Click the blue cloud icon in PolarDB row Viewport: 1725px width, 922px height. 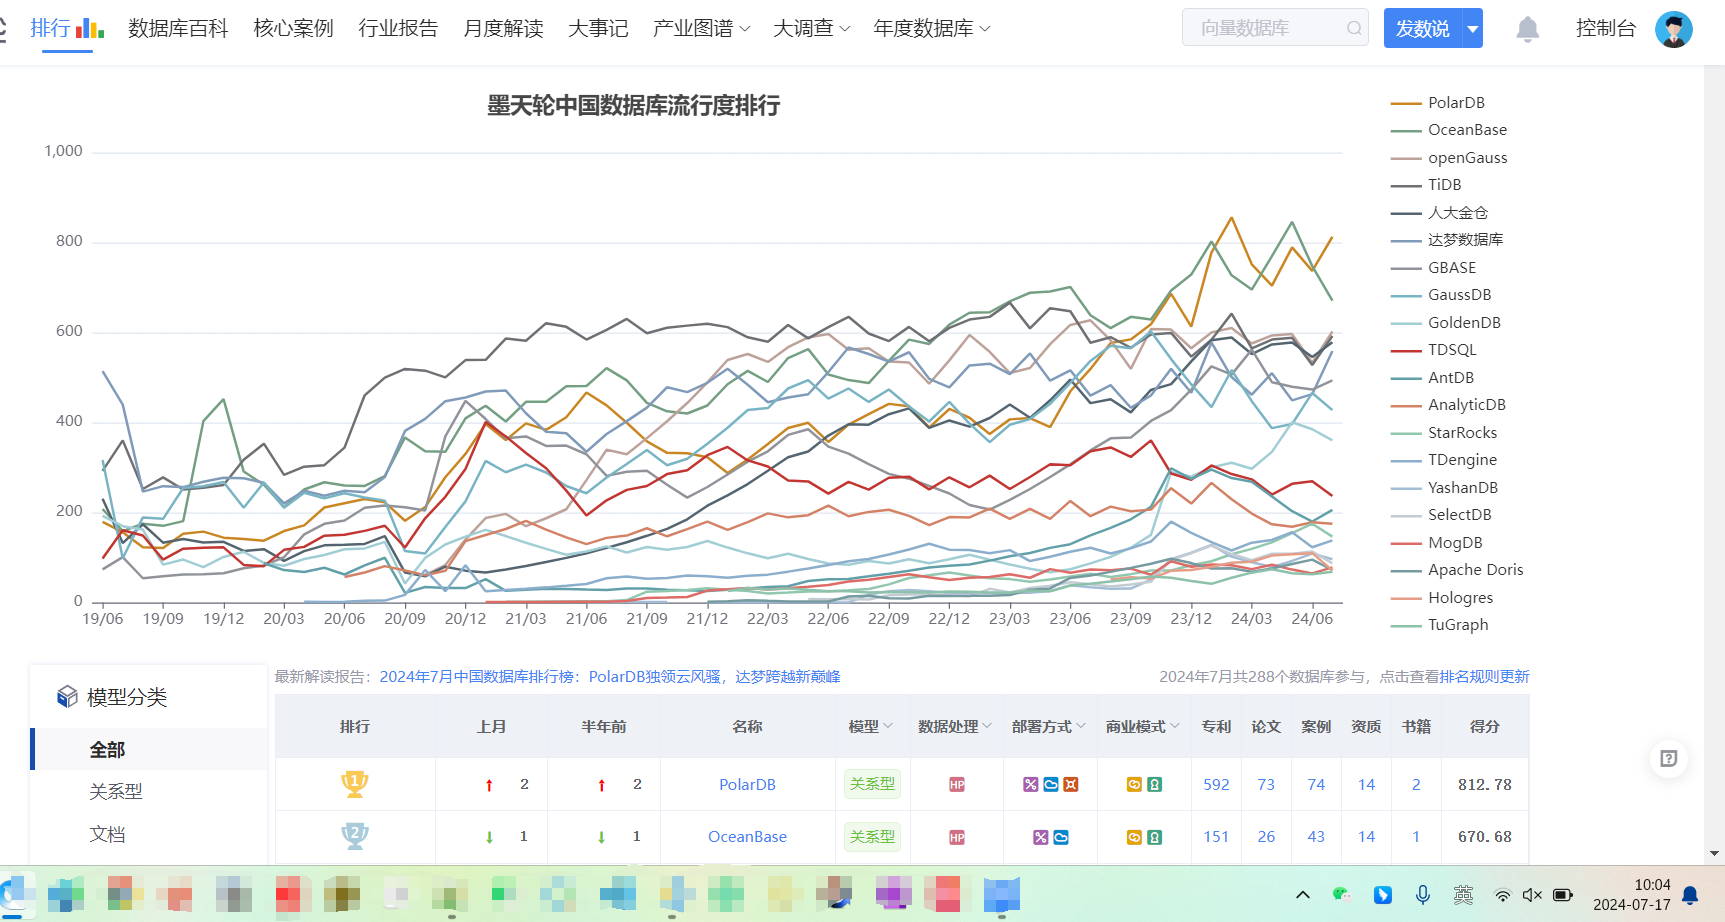click(1050, 785)
